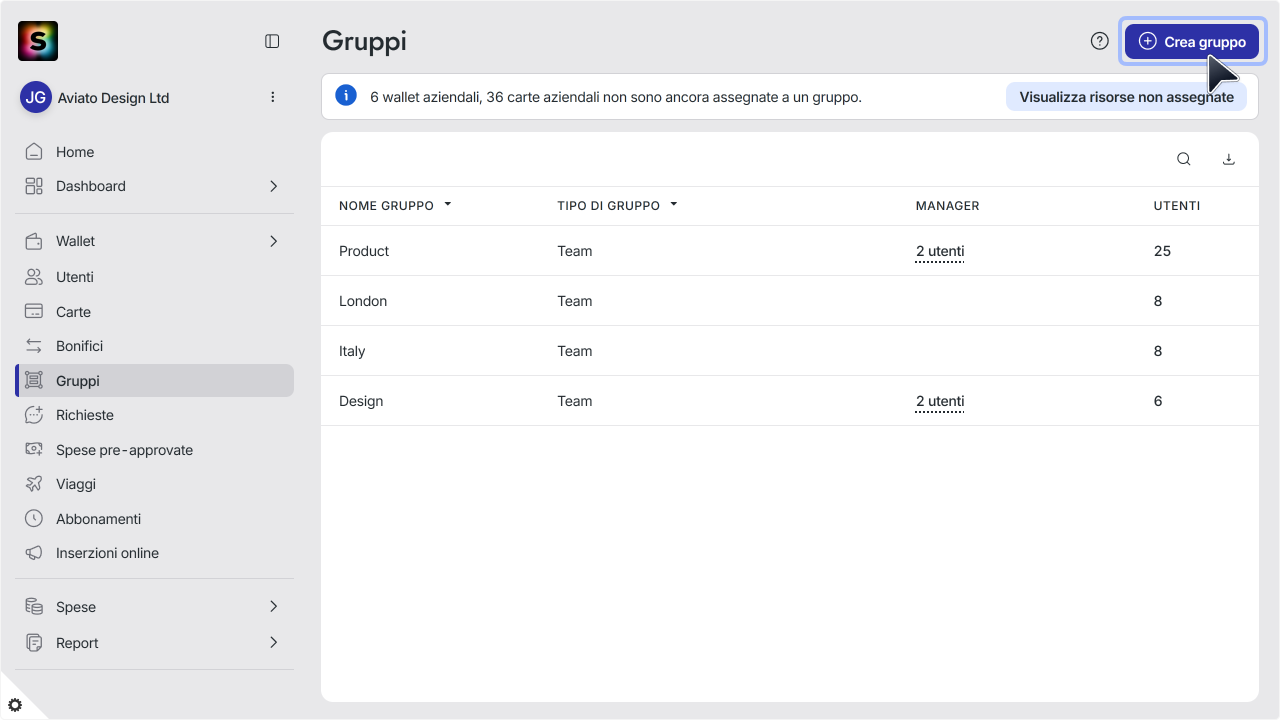Open the Italy group row
Image resolution: width=1280 pixels, height=720 pixels.
790,351
